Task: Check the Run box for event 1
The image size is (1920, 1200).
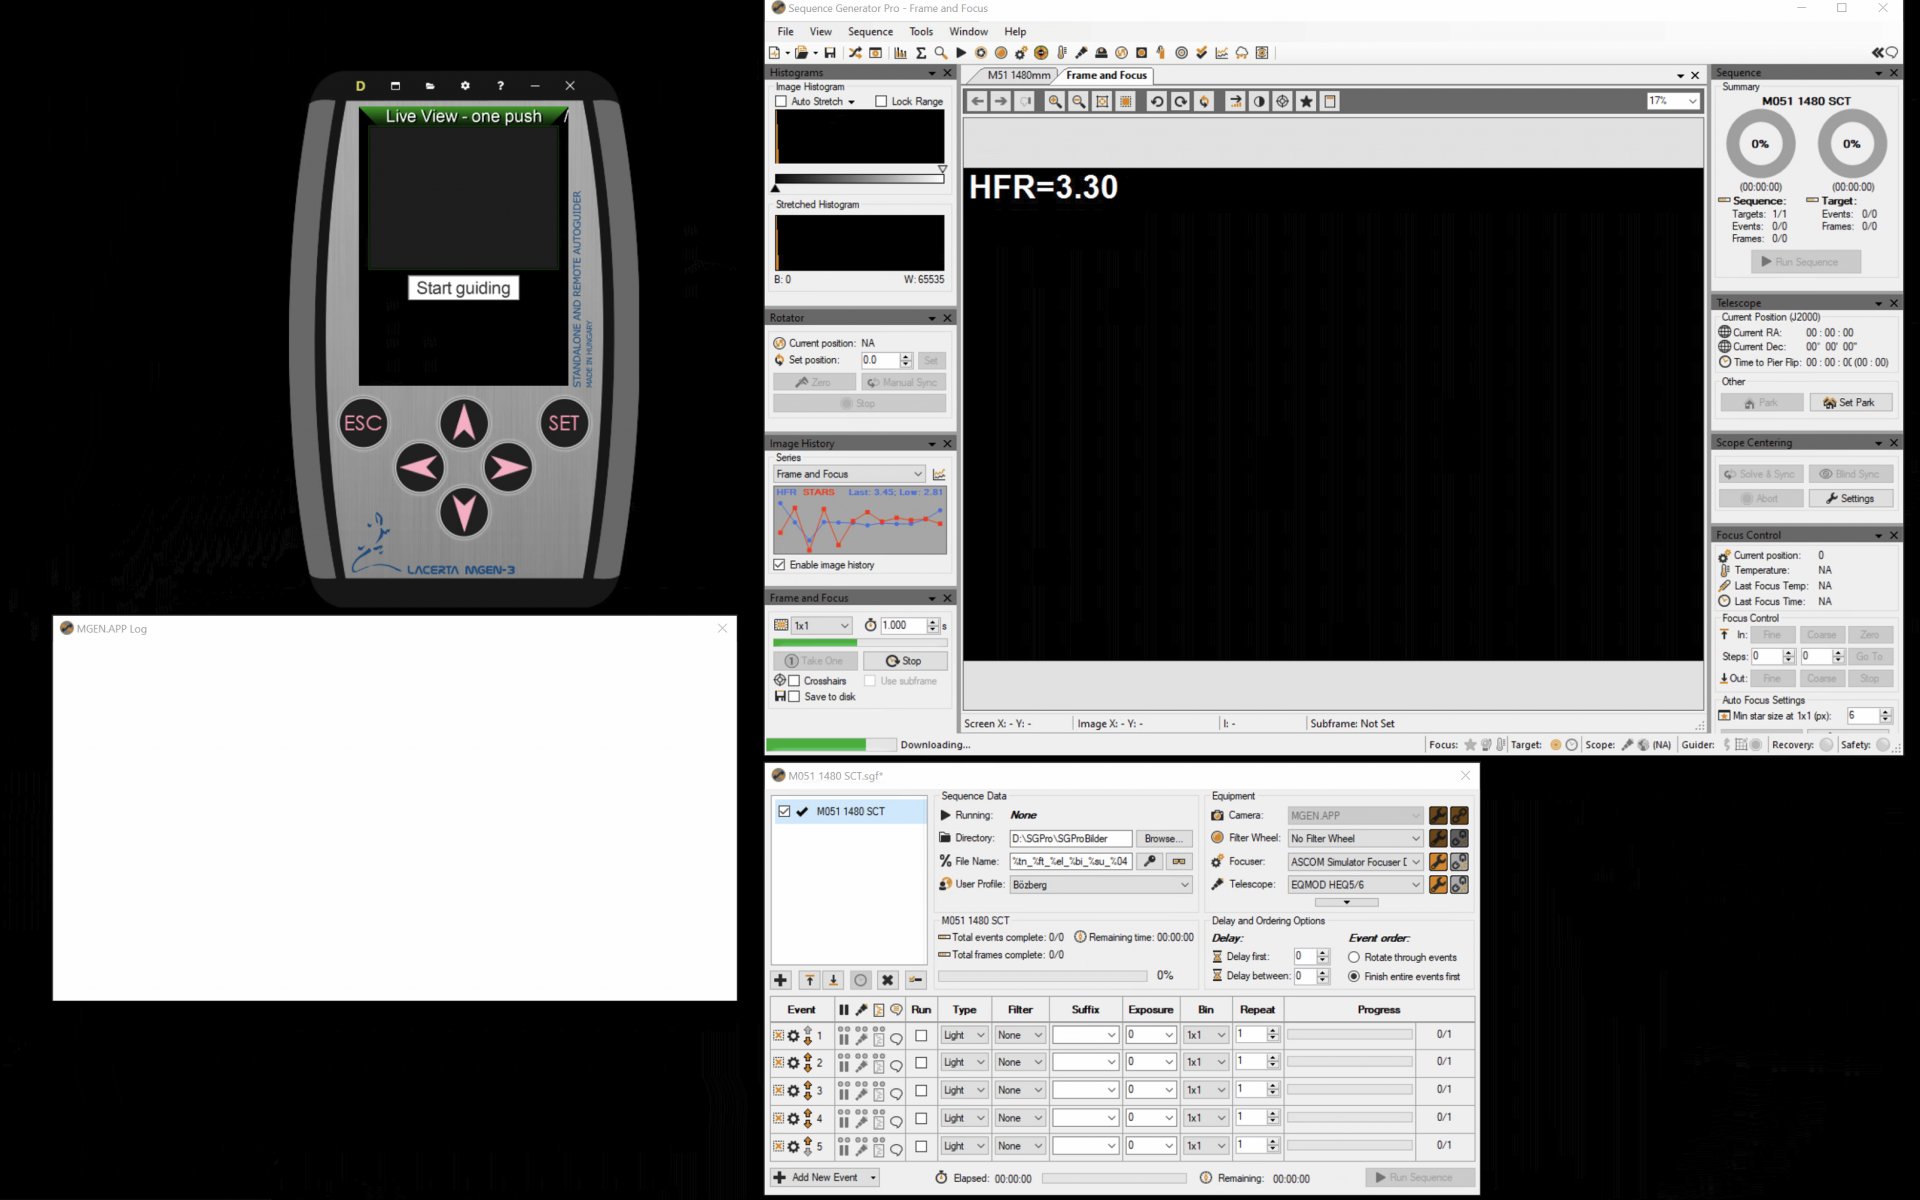Action: [x=921, y=1035]
